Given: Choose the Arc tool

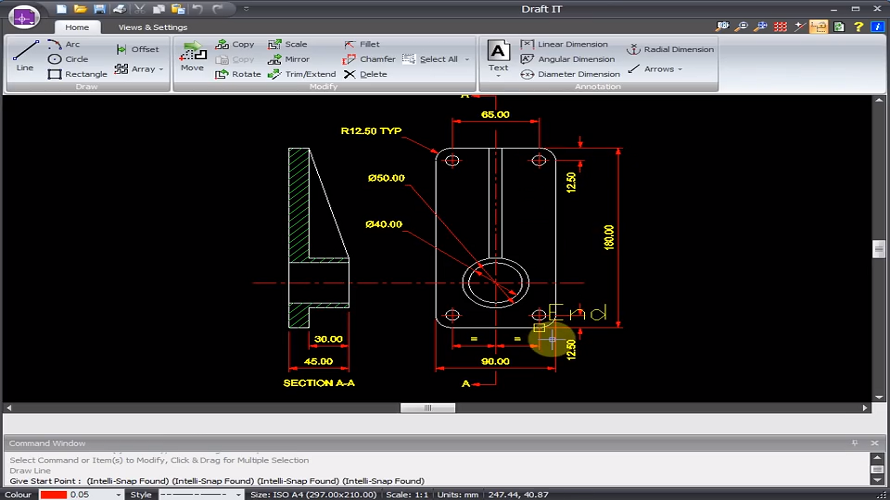Looking at the screenshot, I should click(x=64, y=44).
